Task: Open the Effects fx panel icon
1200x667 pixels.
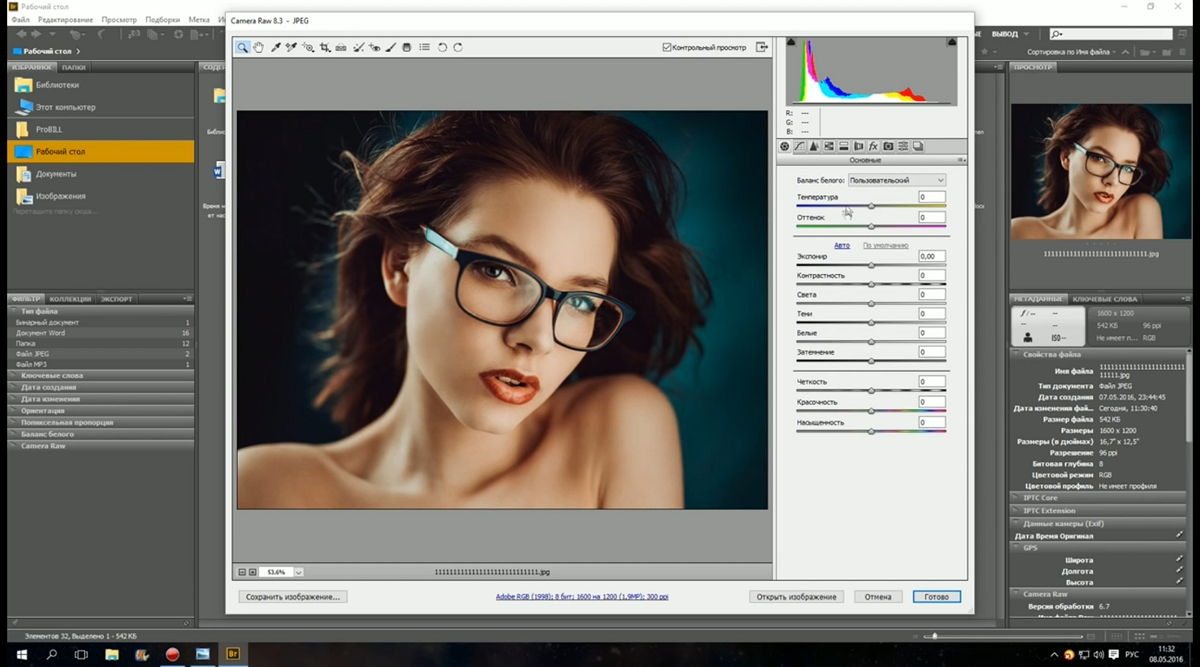Action: point(873,146)
